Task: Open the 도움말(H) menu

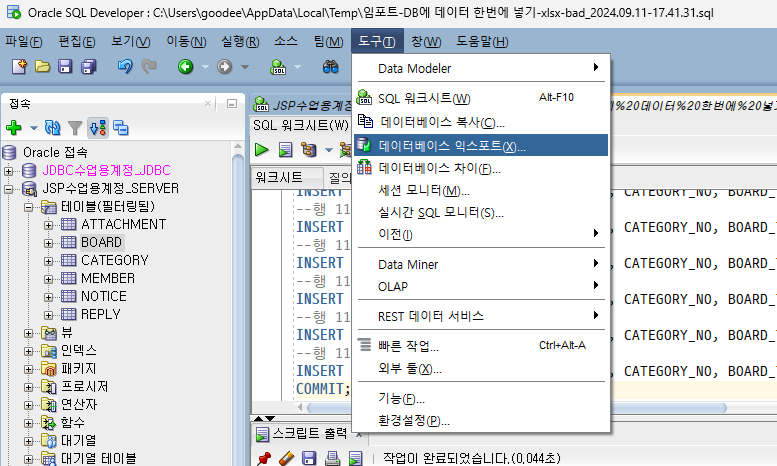Action: (482, 41)
